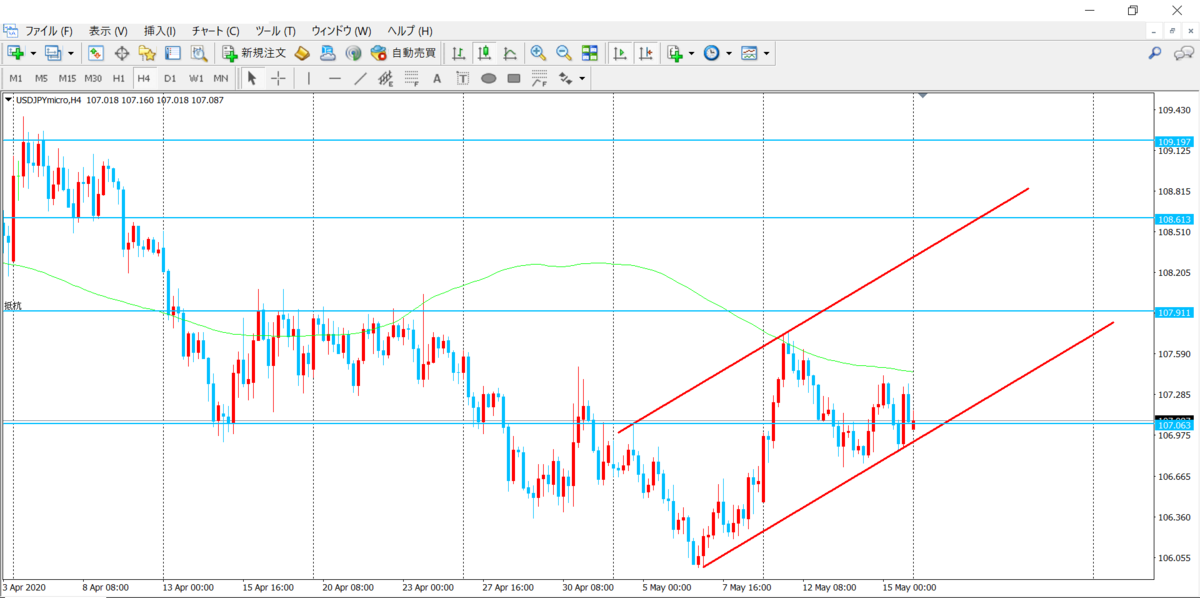
Task: Select the trendline drawing tool
Action: point(361,78)
